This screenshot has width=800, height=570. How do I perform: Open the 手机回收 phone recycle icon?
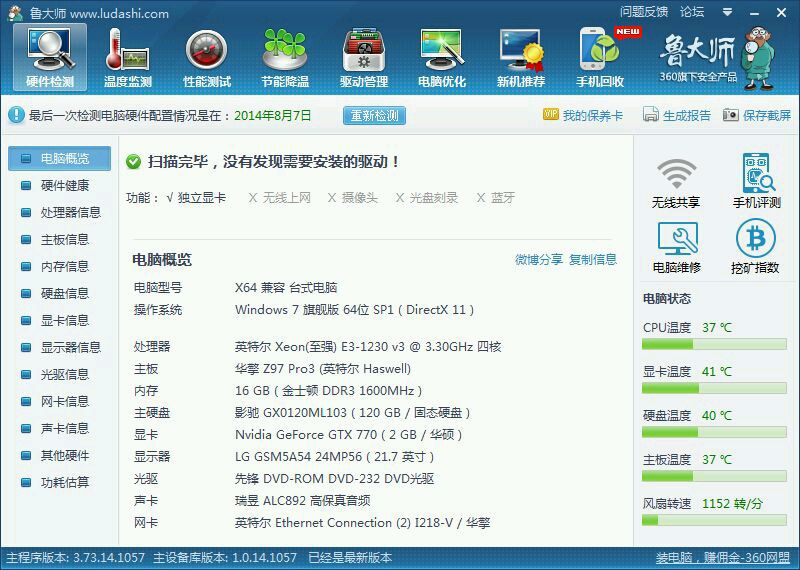600,58
